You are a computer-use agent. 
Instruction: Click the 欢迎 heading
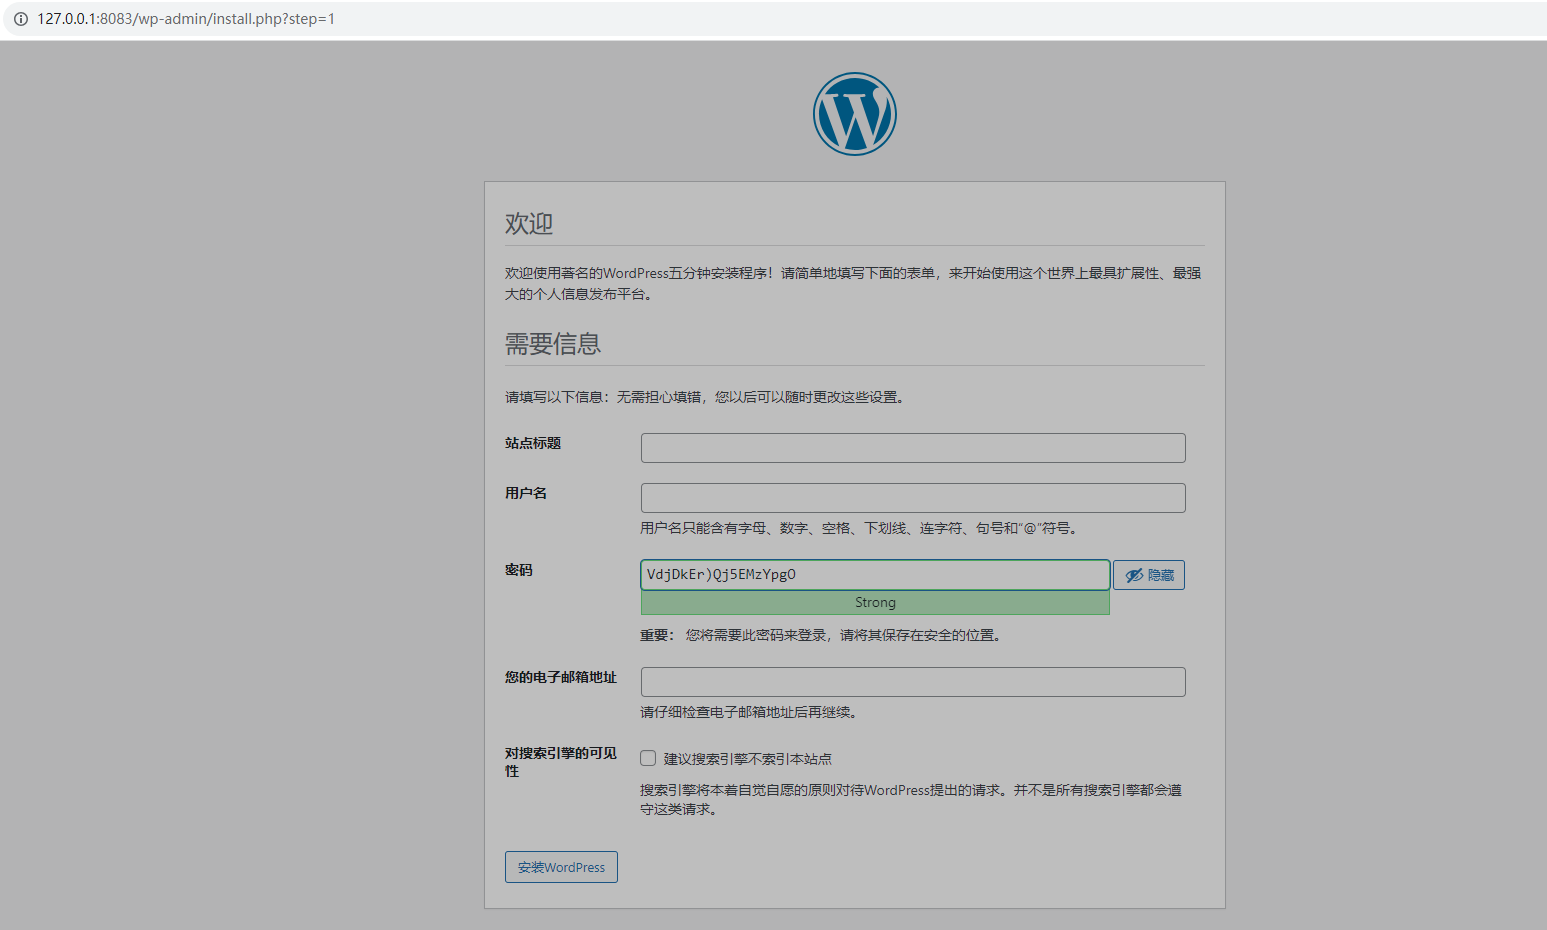pos(529,223)
